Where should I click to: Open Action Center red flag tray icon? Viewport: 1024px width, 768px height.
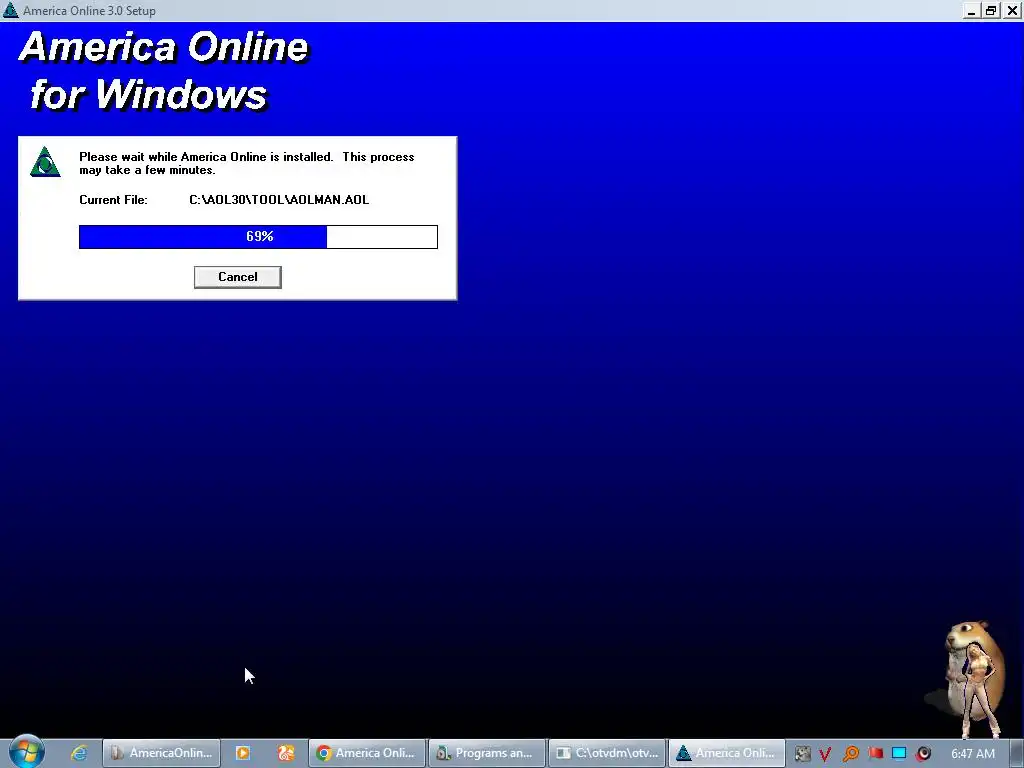[875, 754]
